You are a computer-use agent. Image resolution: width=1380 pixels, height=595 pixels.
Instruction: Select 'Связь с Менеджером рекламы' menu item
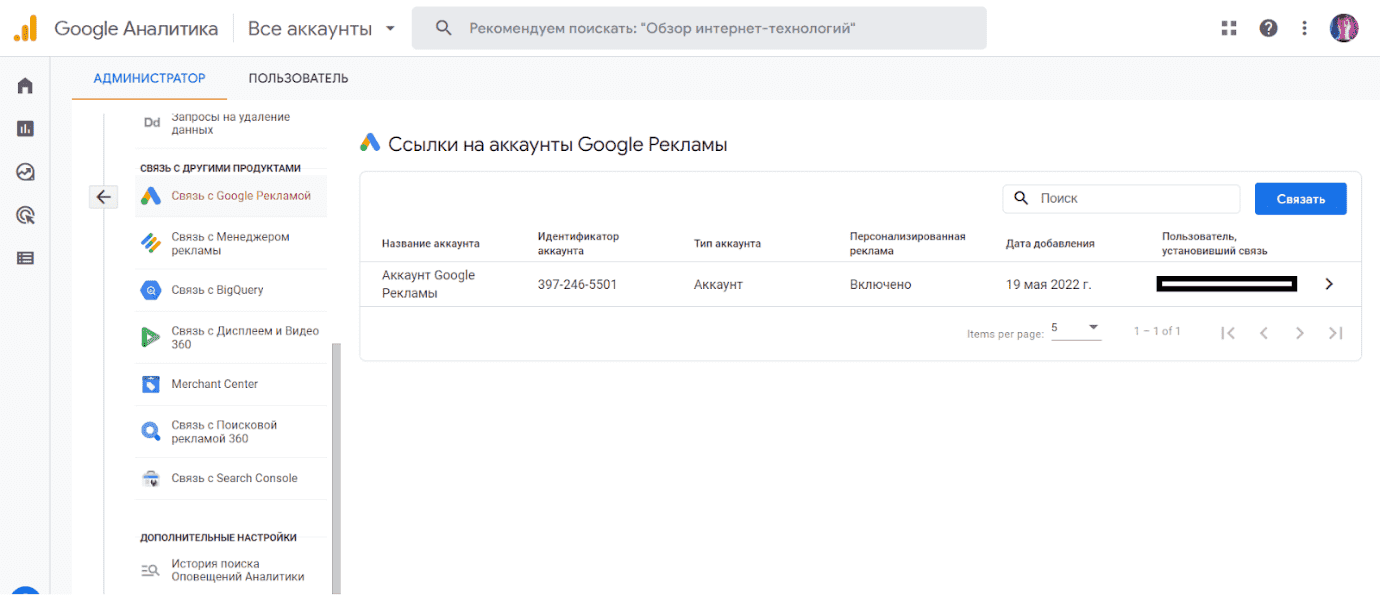coord(231,243)
